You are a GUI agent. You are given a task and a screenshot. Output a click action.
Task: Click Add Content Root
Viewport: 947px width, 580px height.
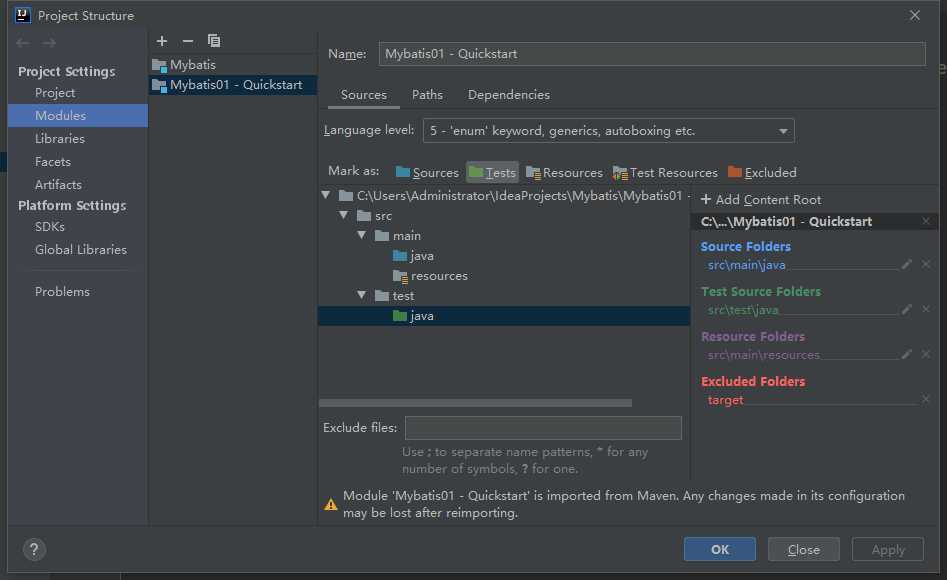(x=760, y=199)
